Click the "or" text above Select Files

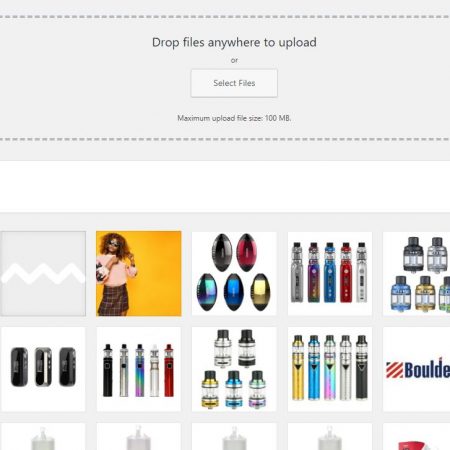click(x=234, y=60)
